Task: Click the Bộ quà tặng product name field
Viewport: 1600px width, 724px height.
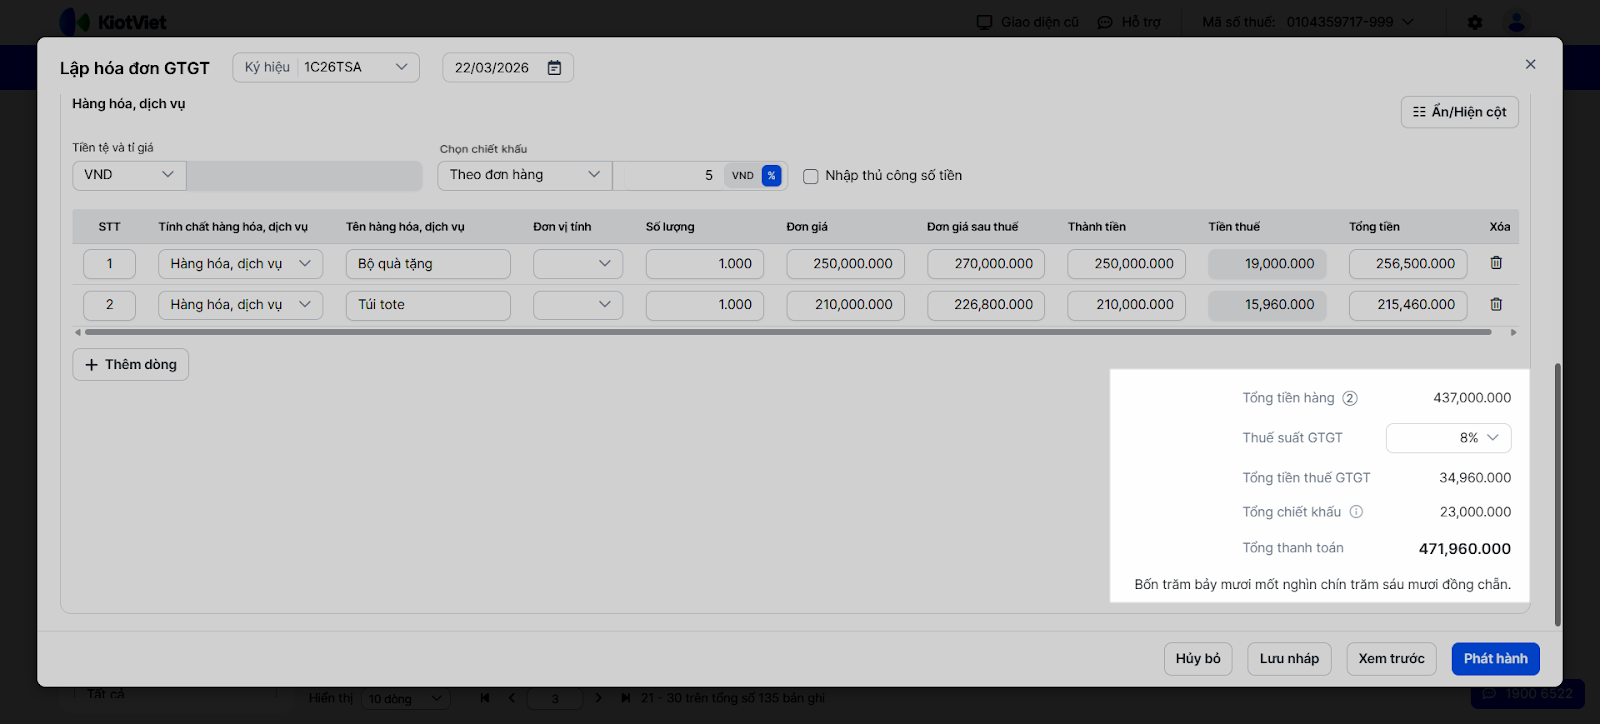Action: pyautogui.click(x=428, y=264)
